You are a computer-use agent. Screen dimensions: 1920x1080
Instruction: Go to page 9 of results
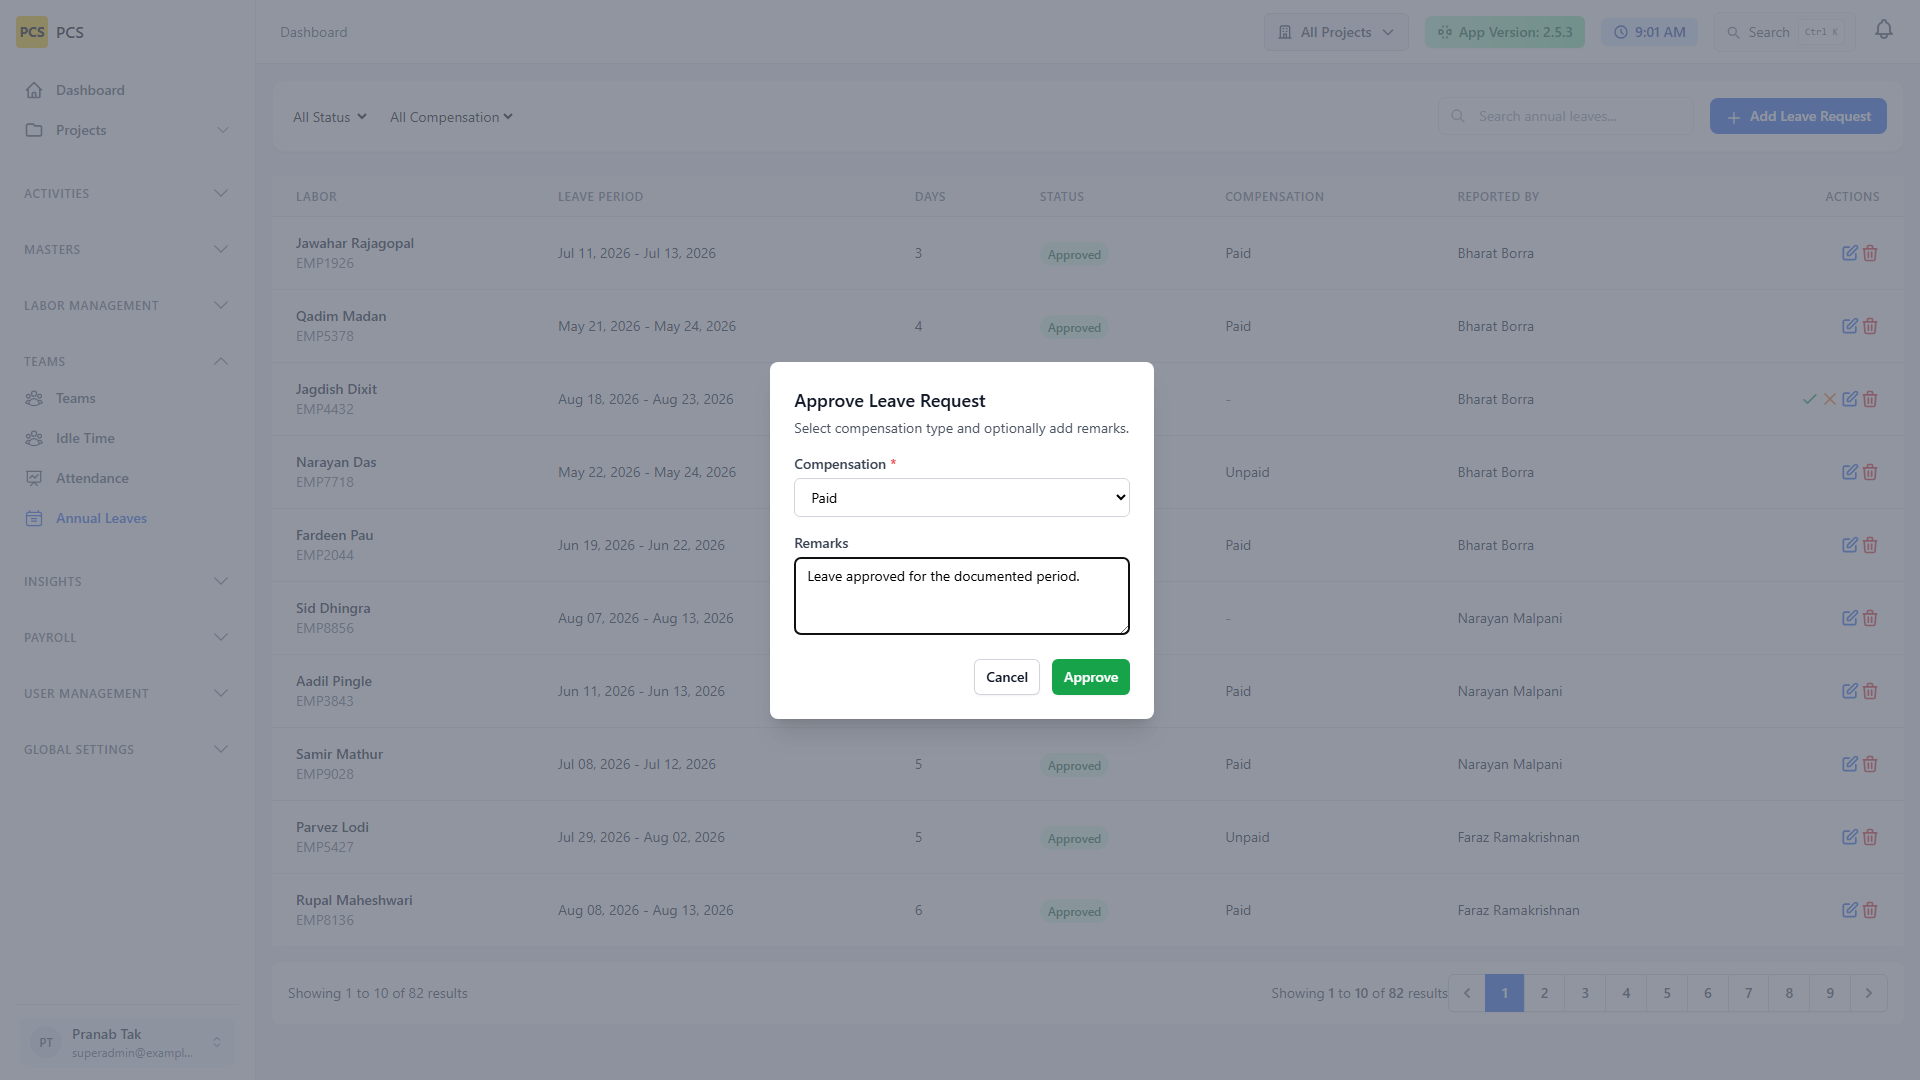[x=1830, y=993]
